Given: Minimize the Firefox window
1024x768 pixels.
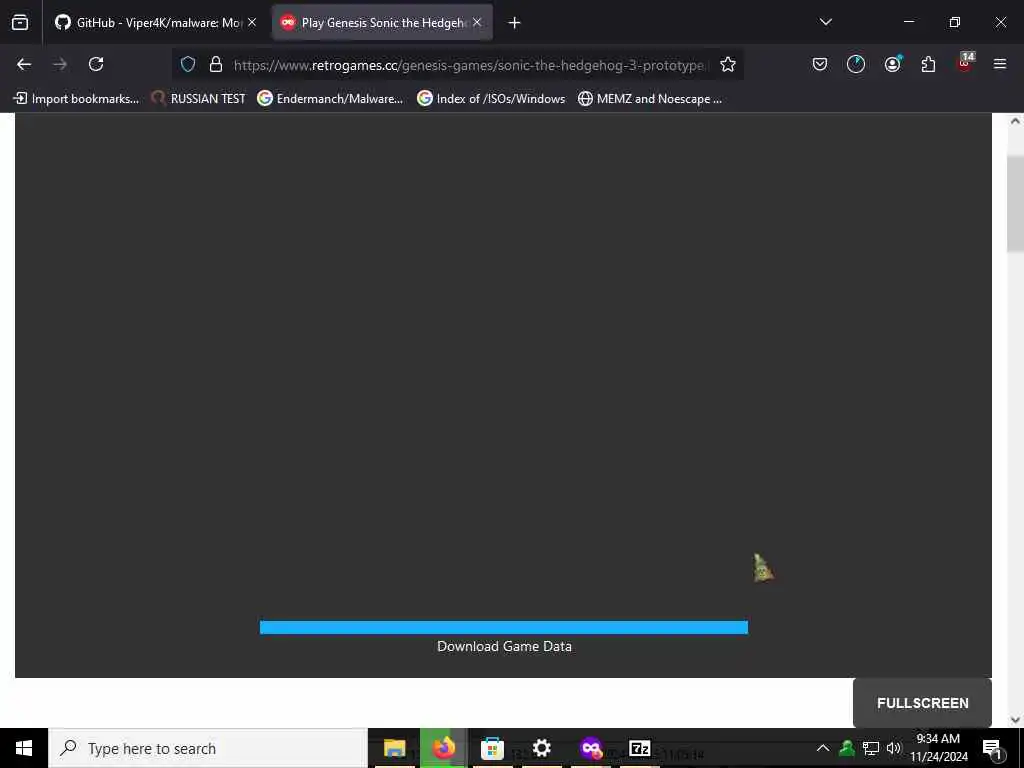Looking at the screenshot, I should 908,22.
